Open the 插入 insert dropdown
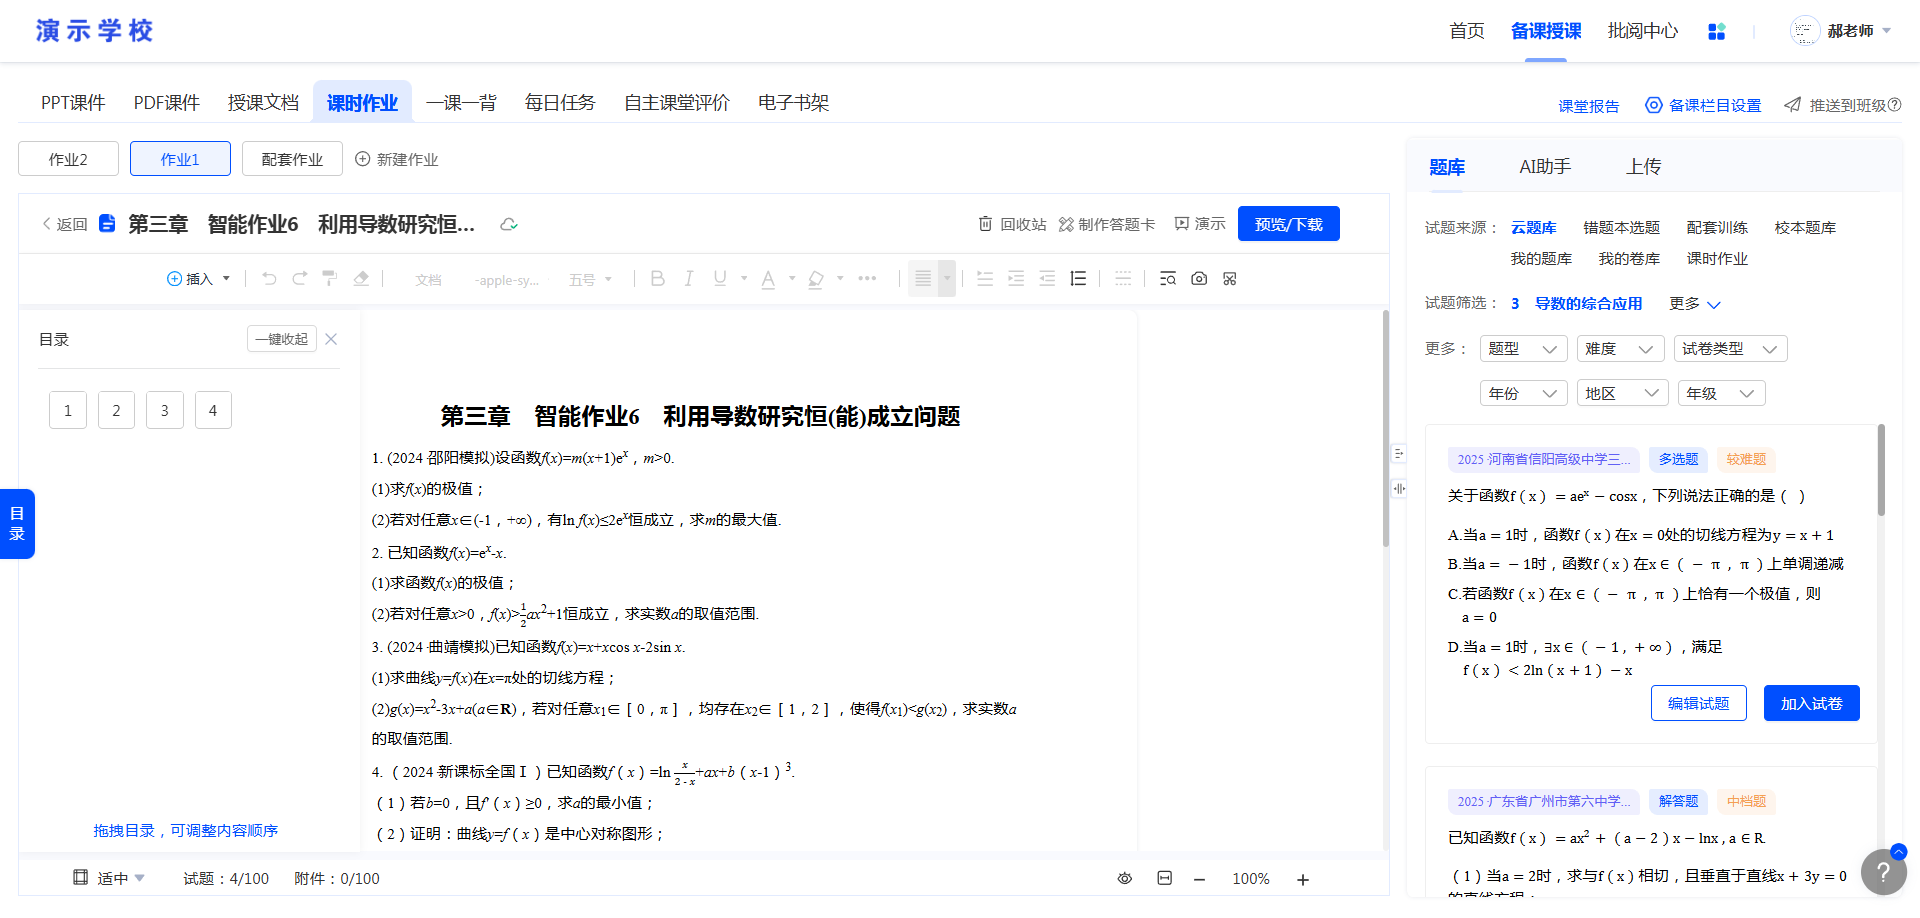The image size is (1920, 918). 198,279
